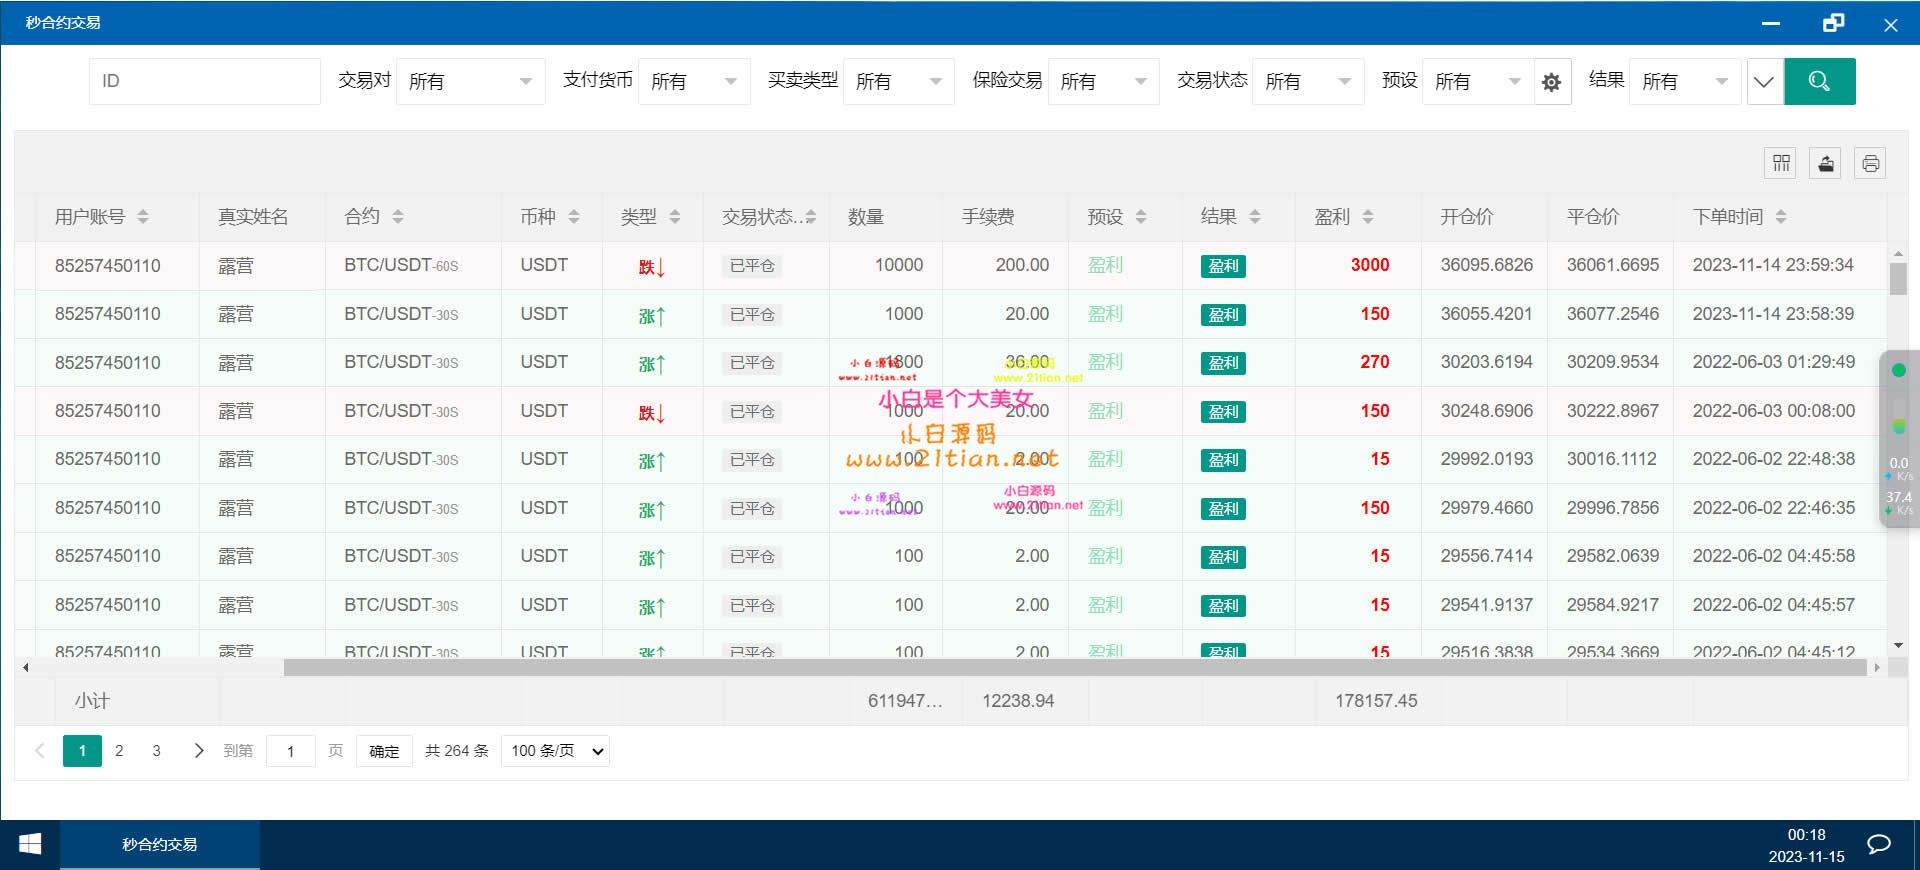Click the horizontal scrollbar thumb
Screen dimensions: 1920x870
coord(1075,667)
